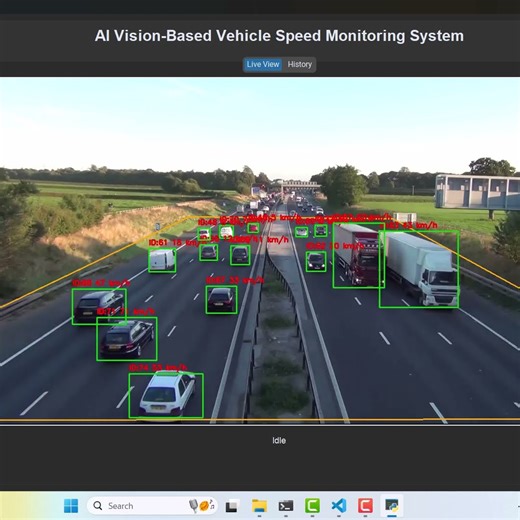
Task: Click the taskbar Search box
Action: 152,506
